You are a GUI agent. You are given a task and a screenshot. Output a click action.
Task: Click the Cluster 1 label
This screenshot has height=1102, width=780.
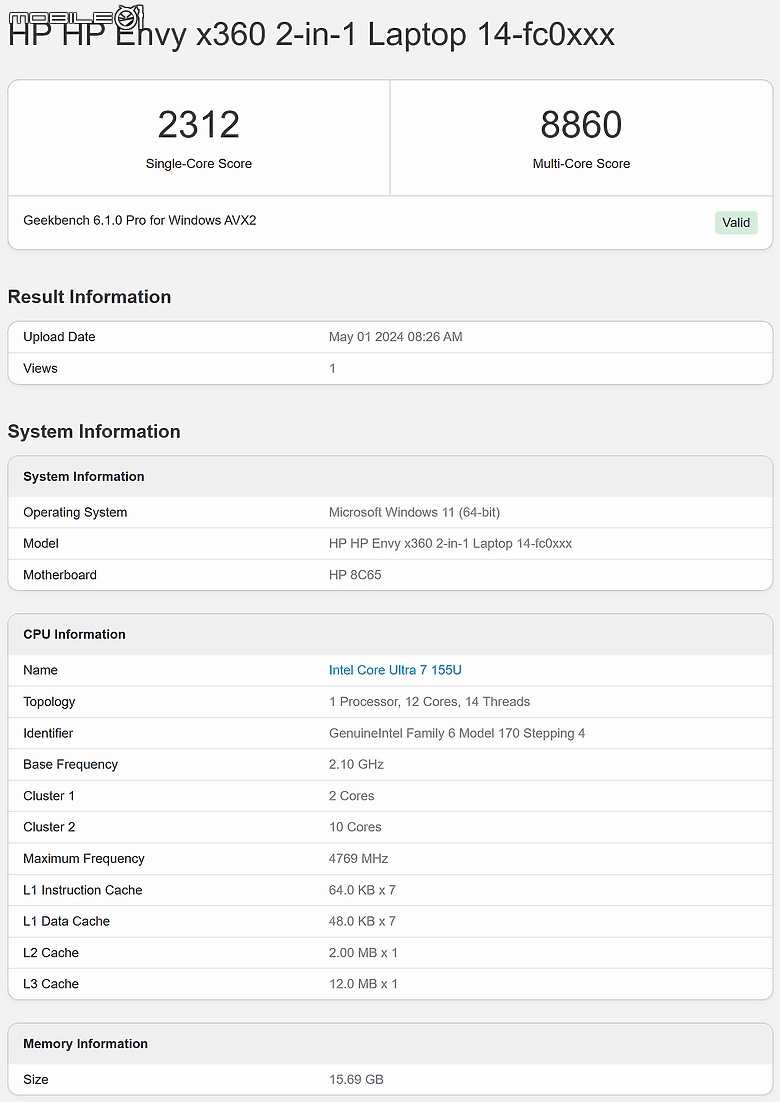pos(48,796)
